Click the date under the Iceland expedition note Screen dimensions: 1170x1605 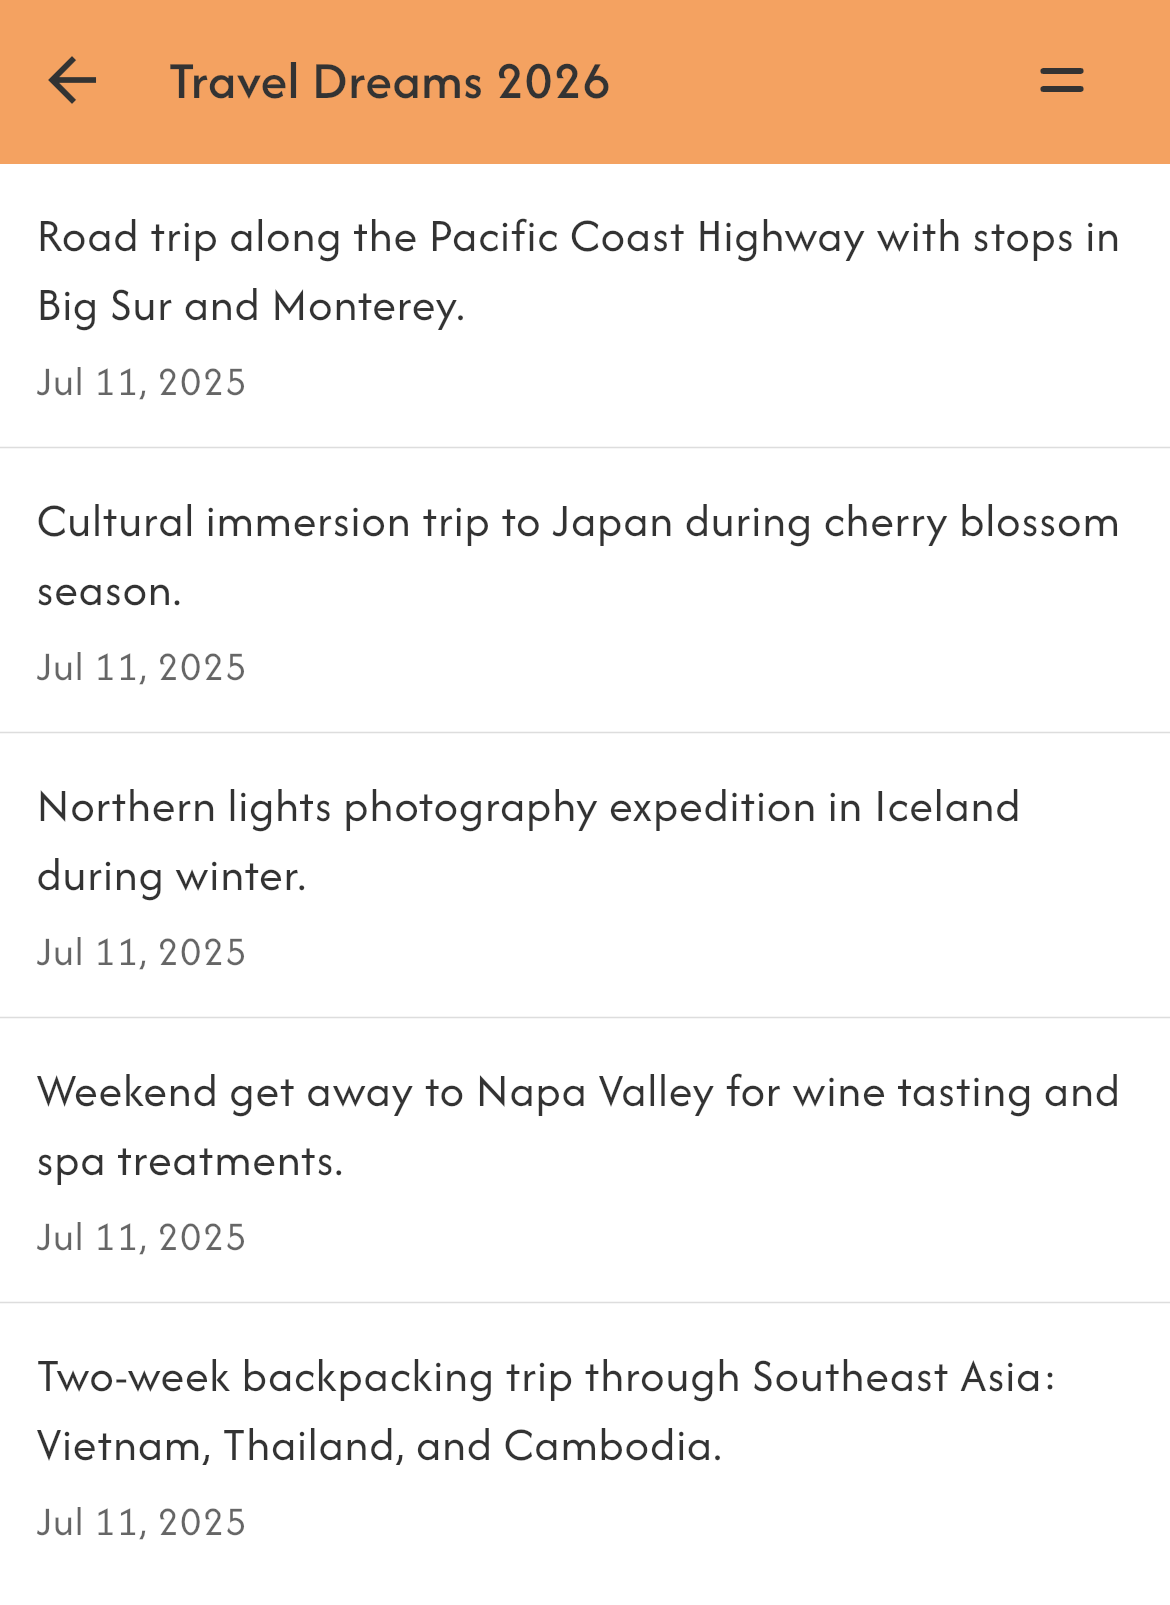[141, 953]
